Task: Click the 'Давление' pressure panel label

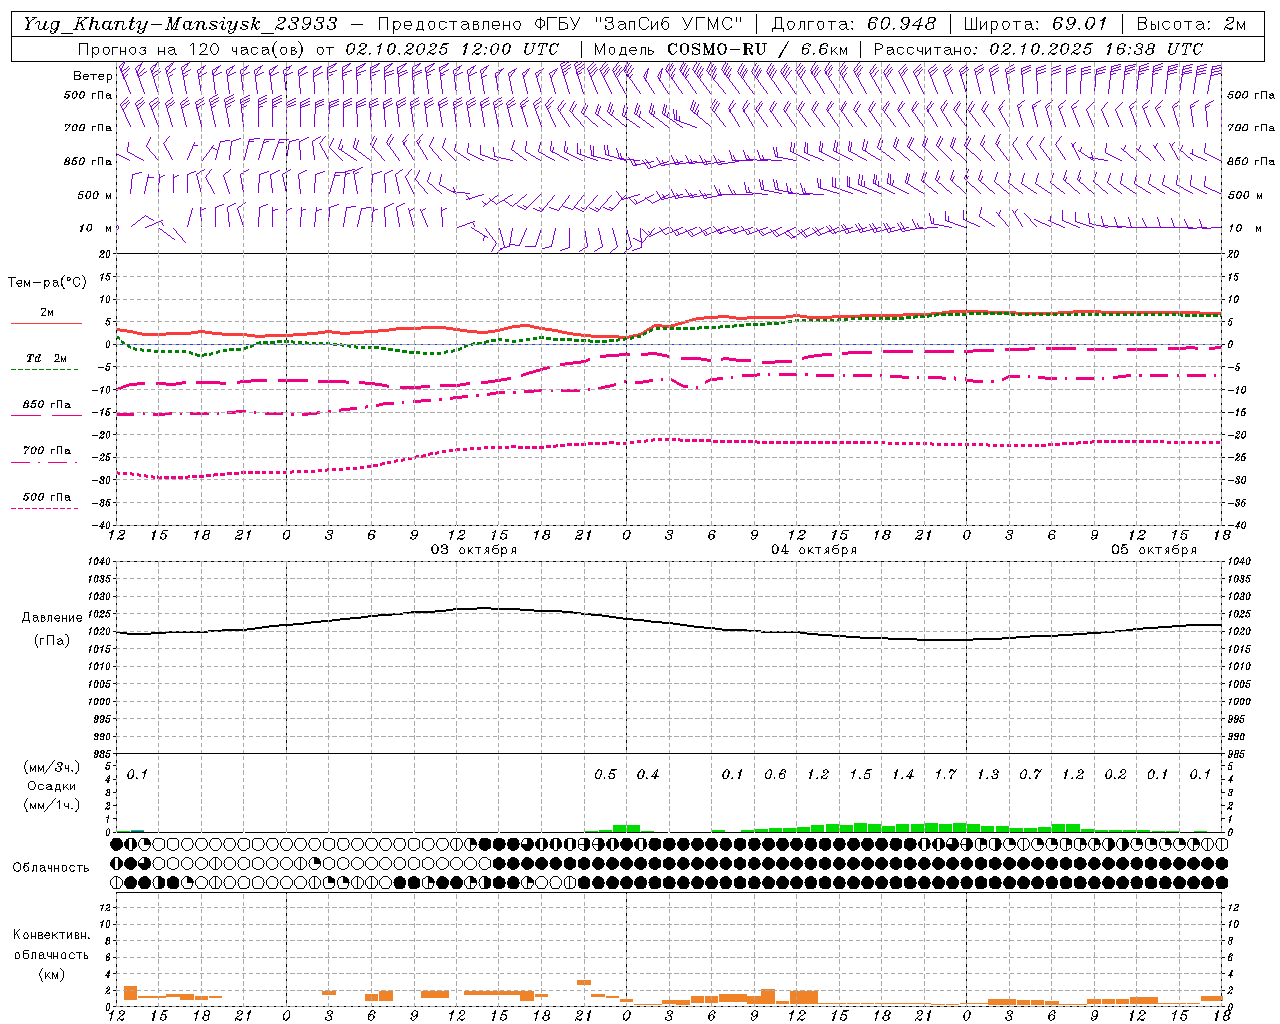Action: click(52, 618)
